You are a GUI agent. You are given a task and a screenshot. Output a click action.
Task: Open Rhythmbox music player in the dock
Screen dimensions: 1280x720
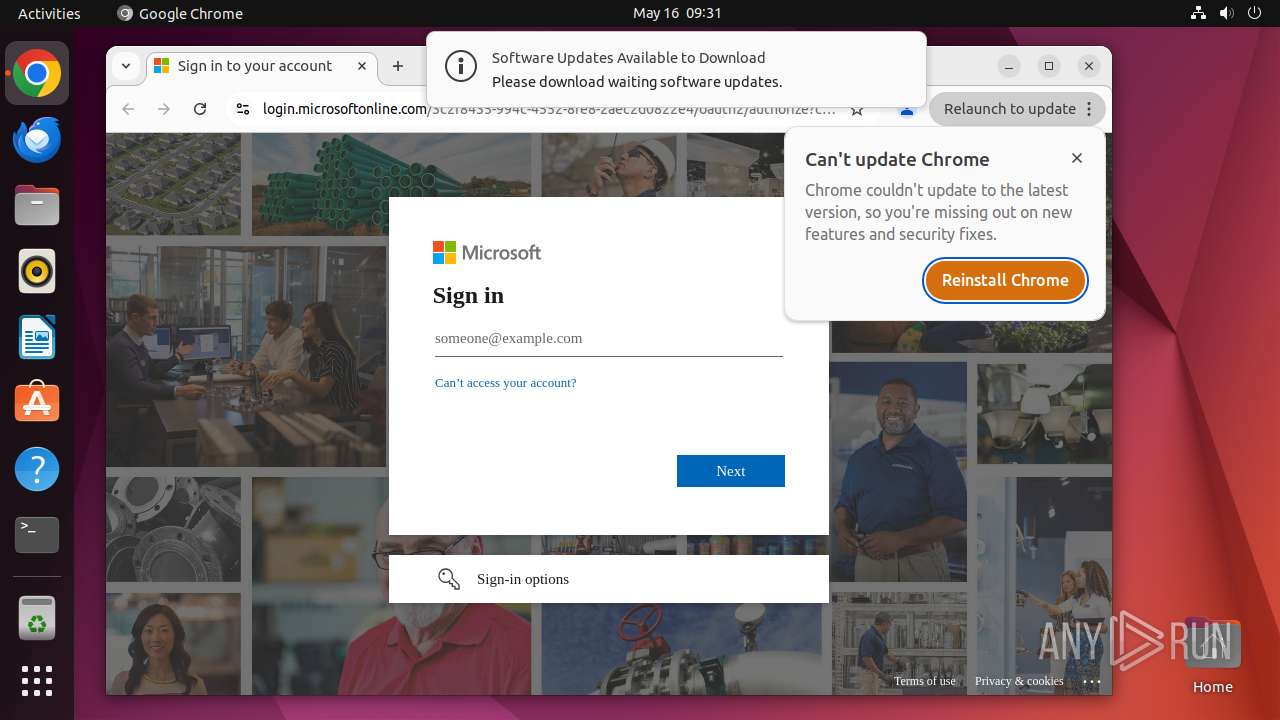[x=37, y=271]
